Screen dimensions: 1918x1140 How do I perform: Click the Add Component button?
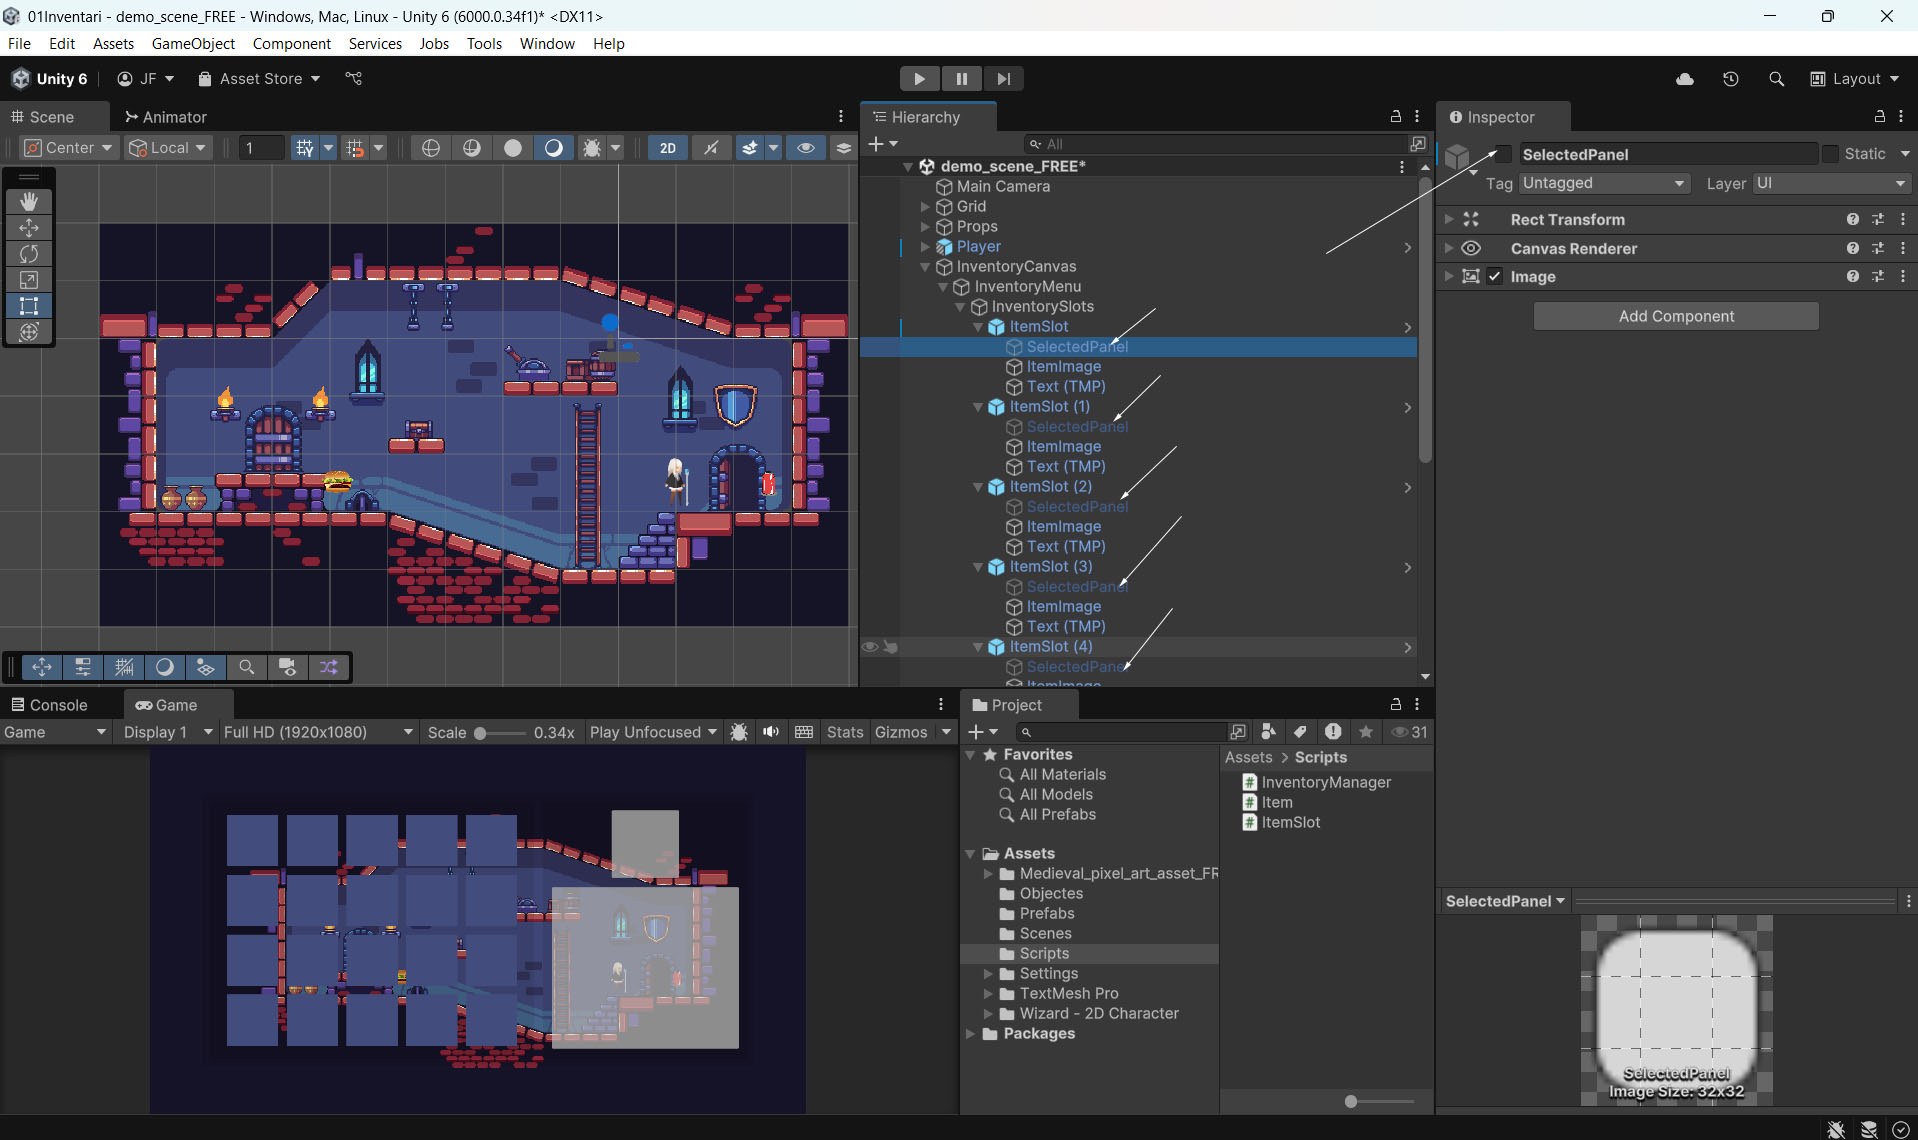pos(1676,316)
